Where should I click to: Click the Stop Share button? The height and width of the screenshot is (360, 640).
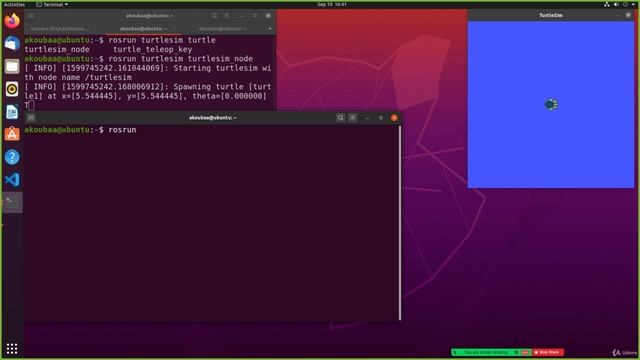(548, 352)
